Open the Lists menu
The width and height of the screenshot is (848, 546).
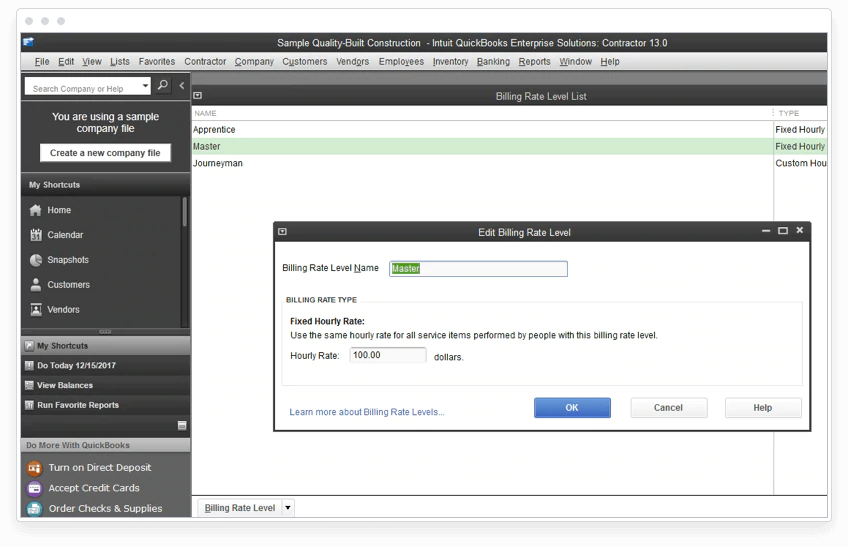[120, 62]
